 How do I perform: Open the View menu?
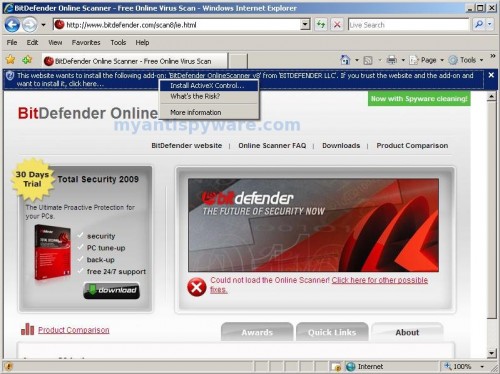coord(55,43)
